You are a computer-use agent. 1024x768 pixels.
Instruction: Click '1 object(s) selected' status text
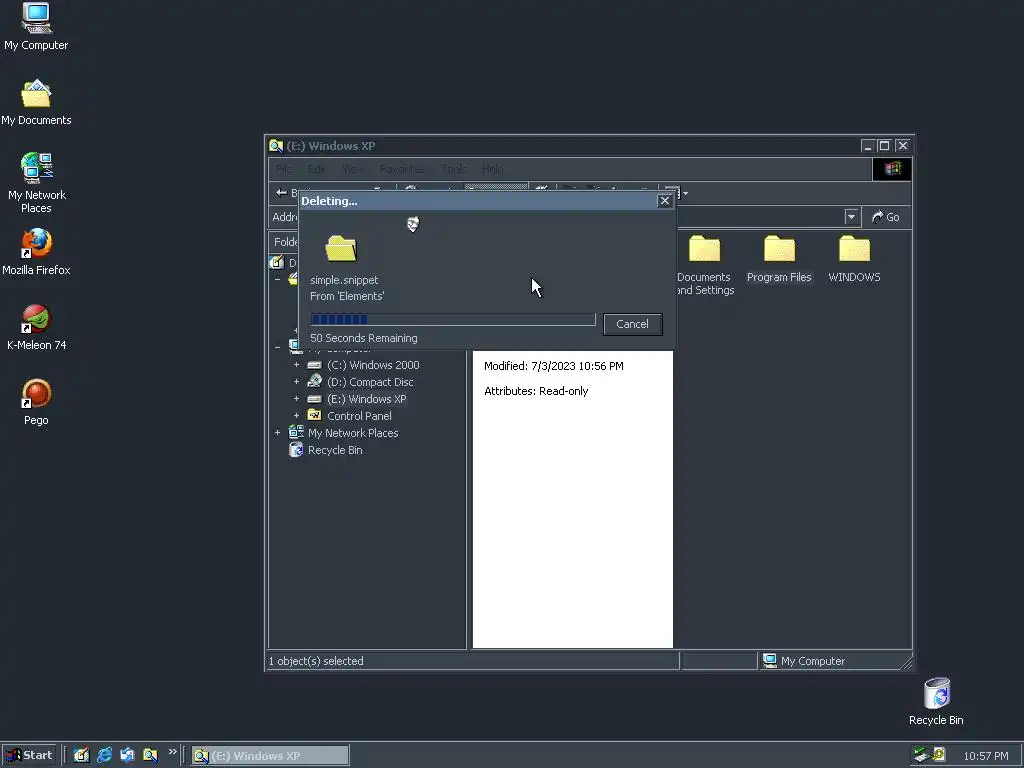(316, 662)
